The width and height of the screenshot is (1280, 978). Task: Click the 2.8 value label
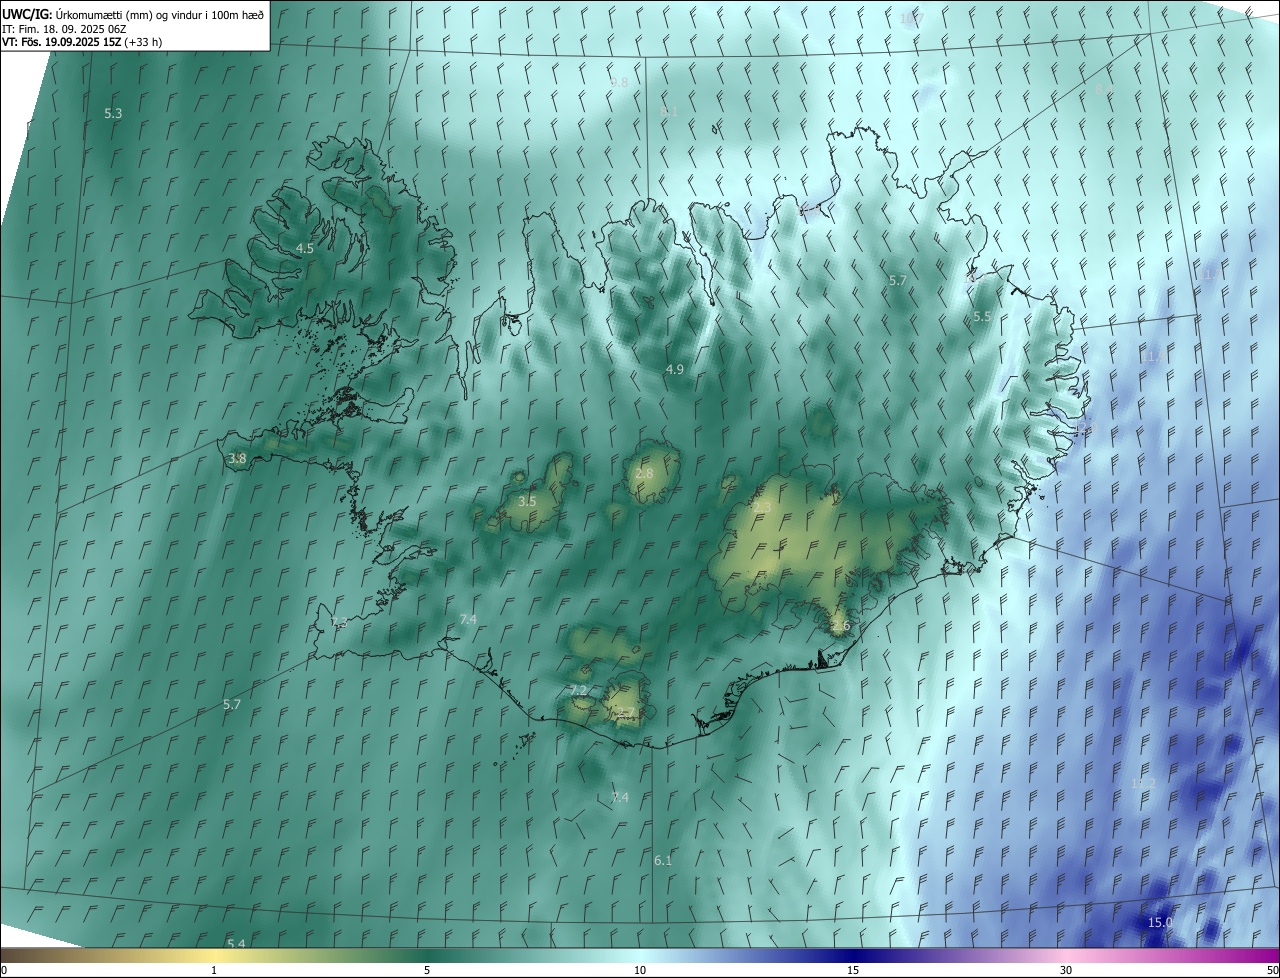point(644,473)
